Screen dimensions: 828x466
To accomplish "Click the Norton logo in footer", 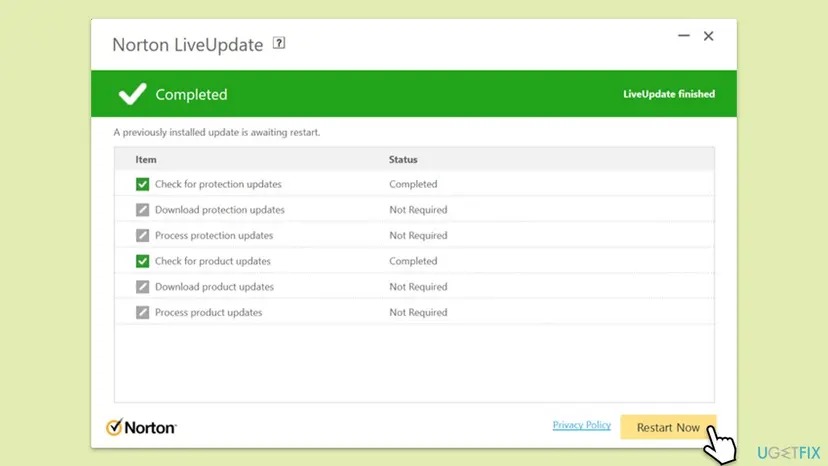I will point(141,427).
